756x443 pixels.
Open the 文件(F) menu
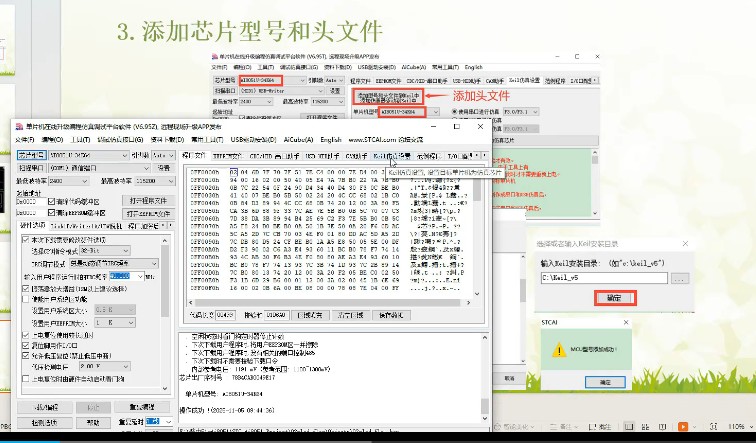tap(25, 140)
